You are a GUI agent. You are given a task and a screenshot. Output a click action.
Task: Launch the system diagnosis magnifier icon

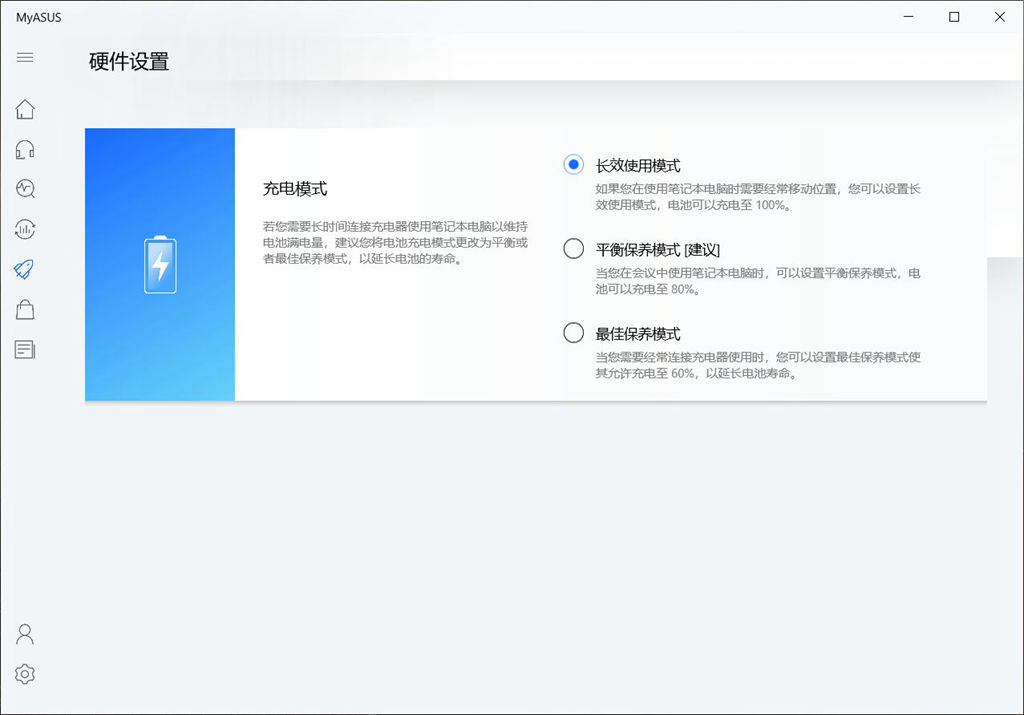25,189
